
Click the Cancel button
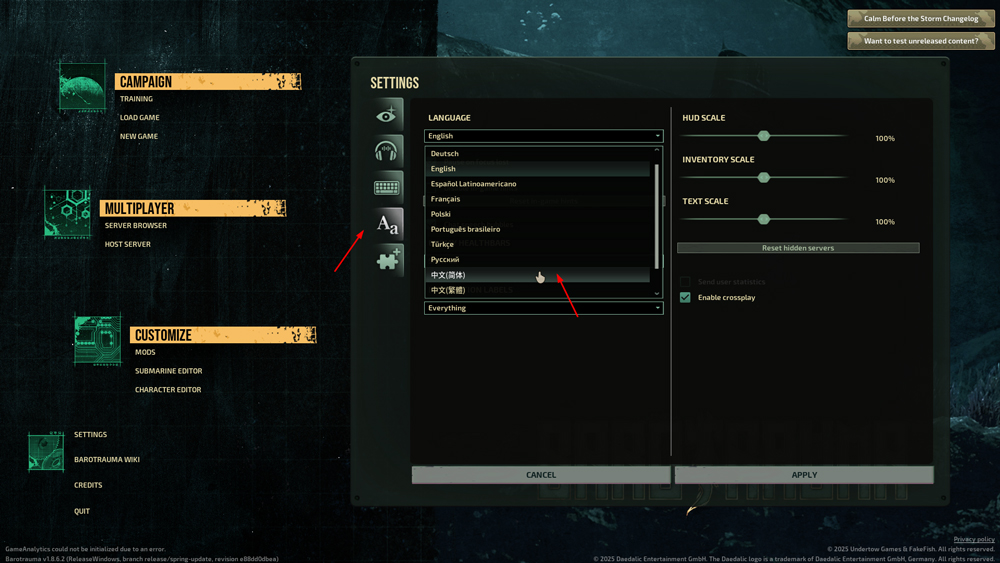(x=541, y=475)
